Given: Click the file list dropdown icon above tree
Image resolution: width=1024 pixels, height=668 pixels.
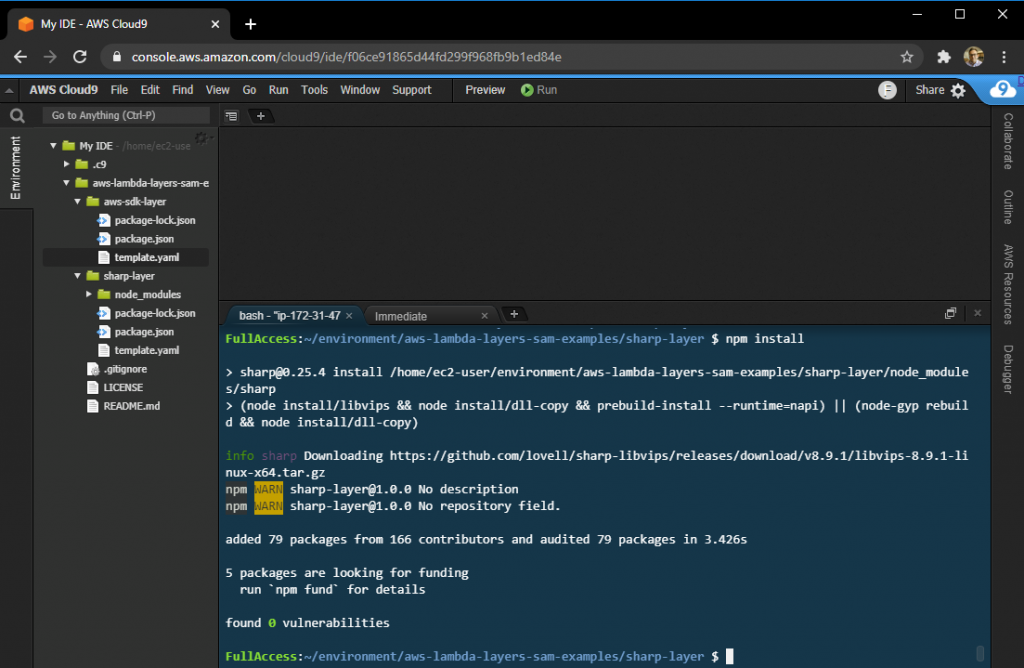Looking at the screenshot, I should [x=231, y=116].
